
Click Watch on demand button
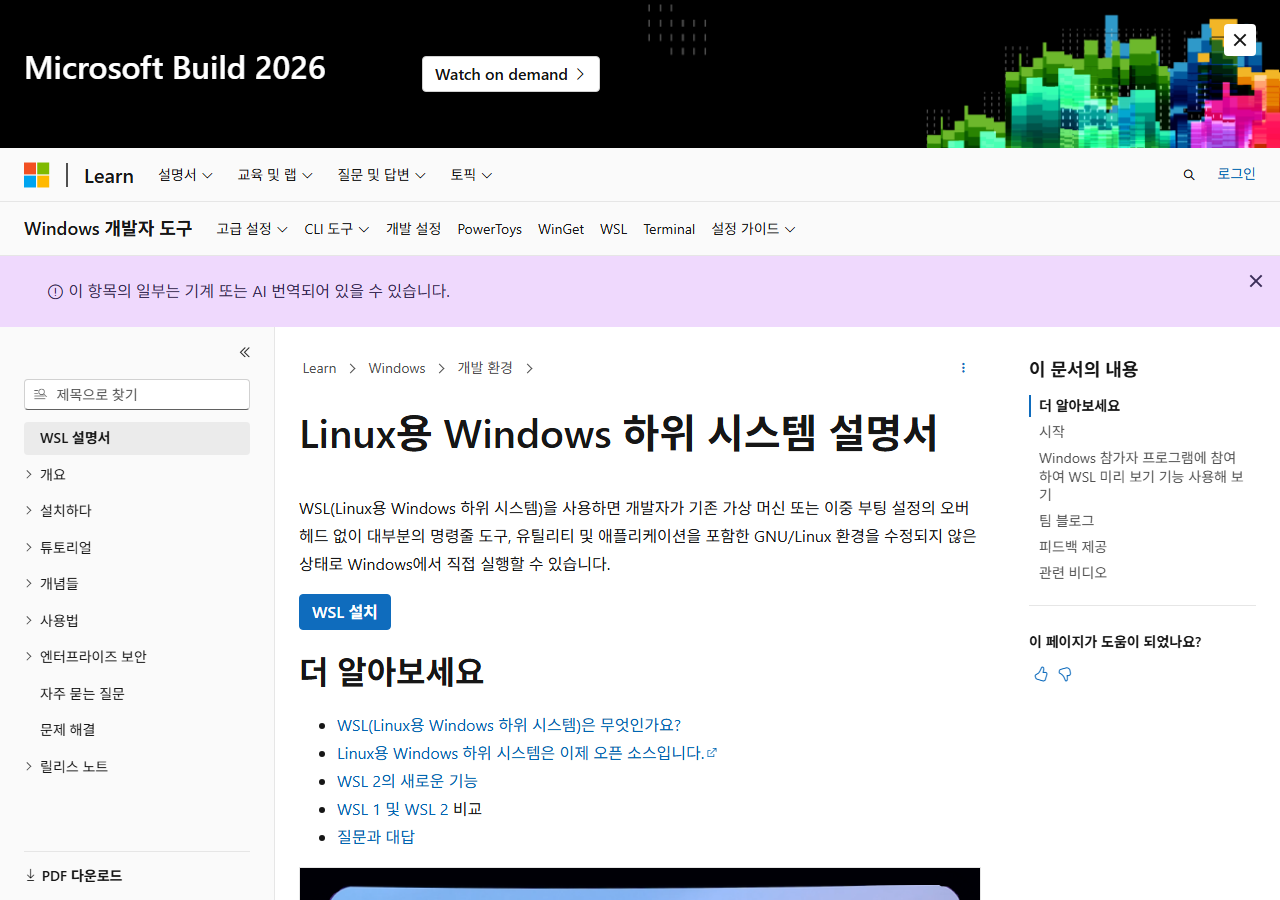coord(511,74)
